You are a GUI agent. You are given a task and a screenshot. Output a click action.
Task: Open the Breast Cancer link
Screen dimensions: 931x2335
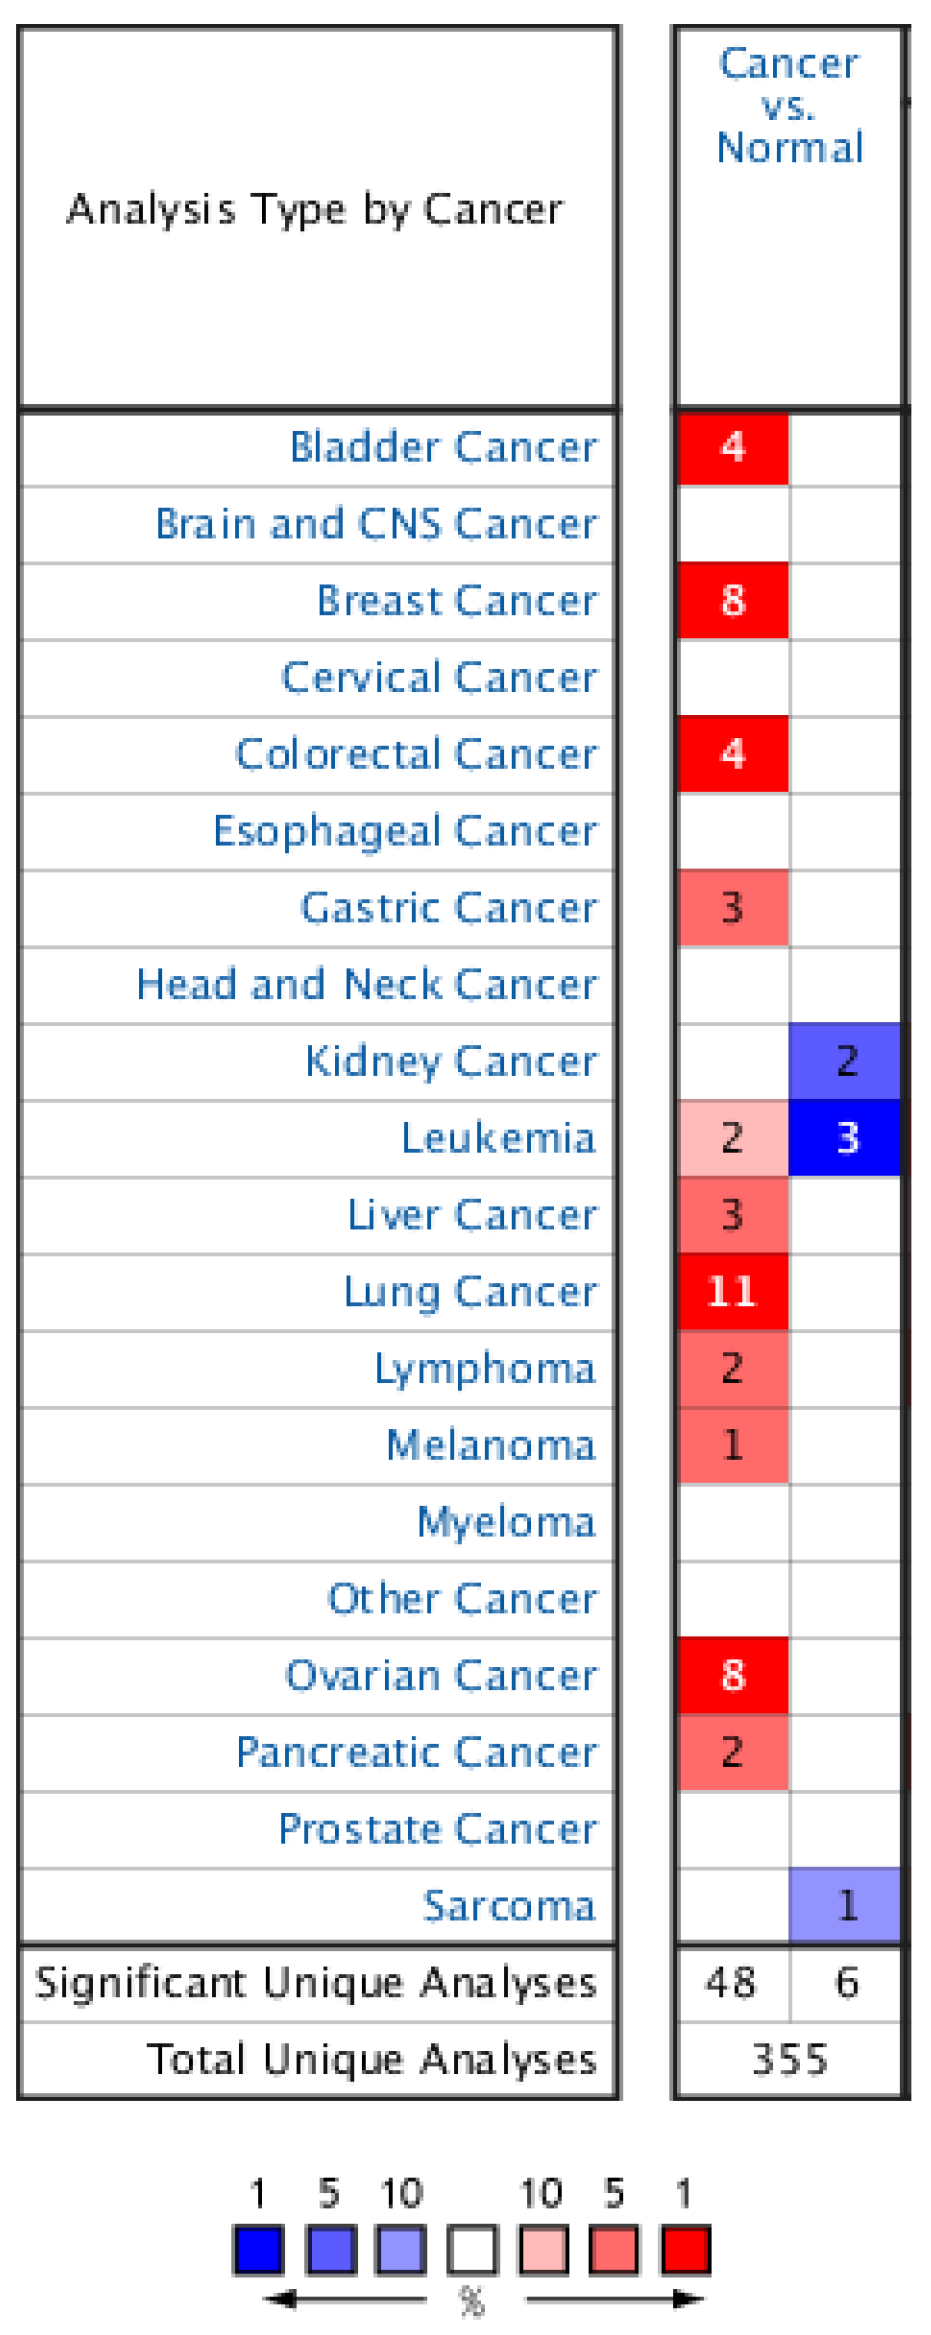click(x=457, y=601)
